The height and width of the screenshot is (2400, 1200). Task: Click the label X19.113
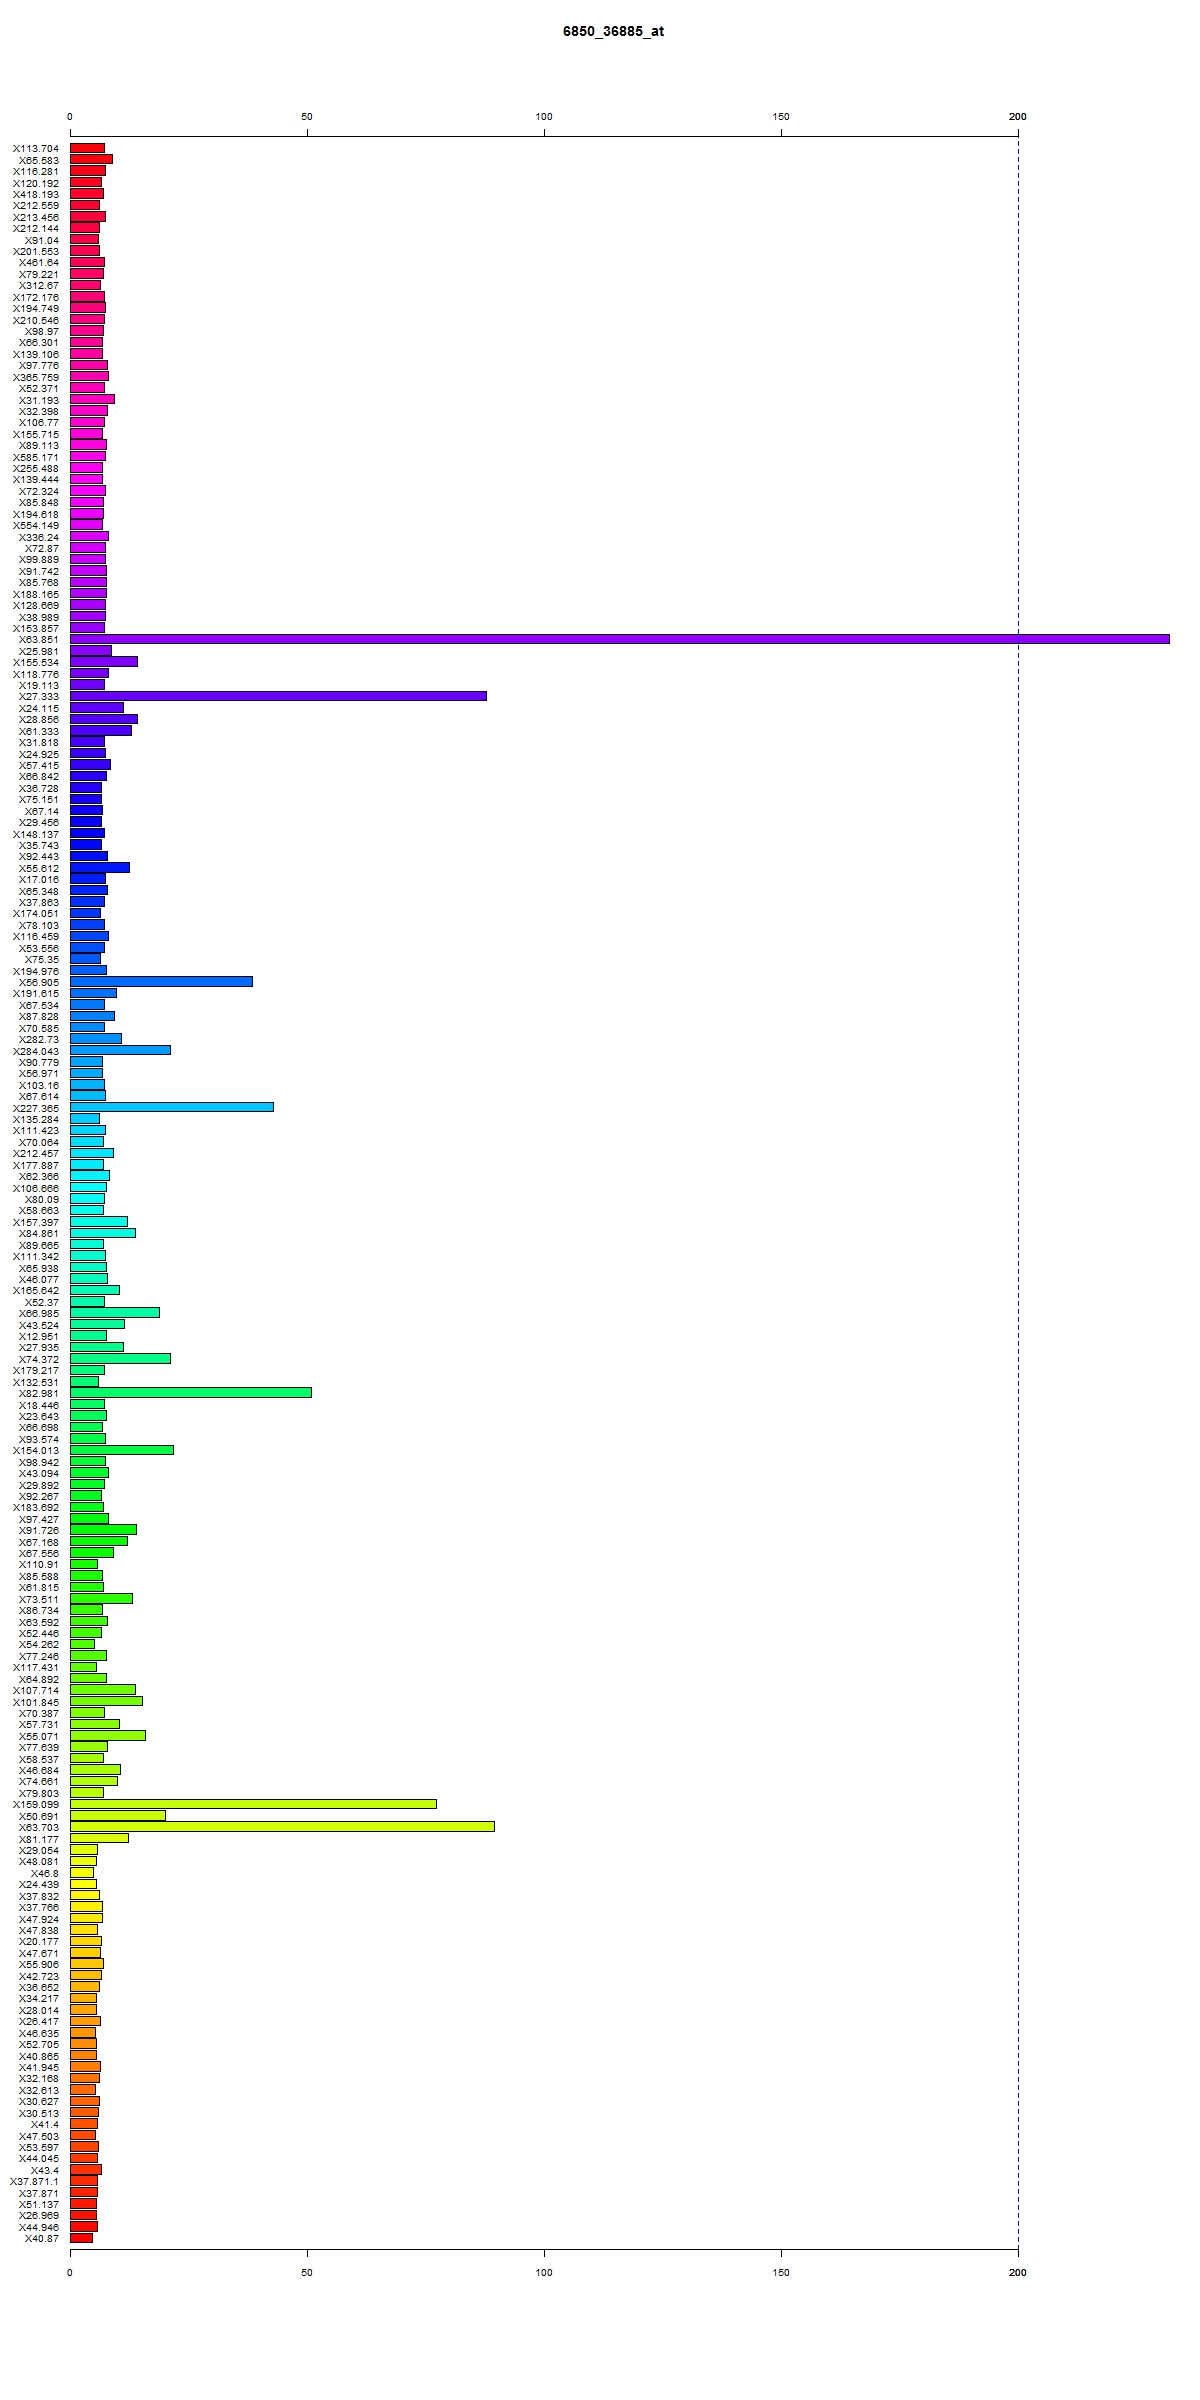point(39,685)
